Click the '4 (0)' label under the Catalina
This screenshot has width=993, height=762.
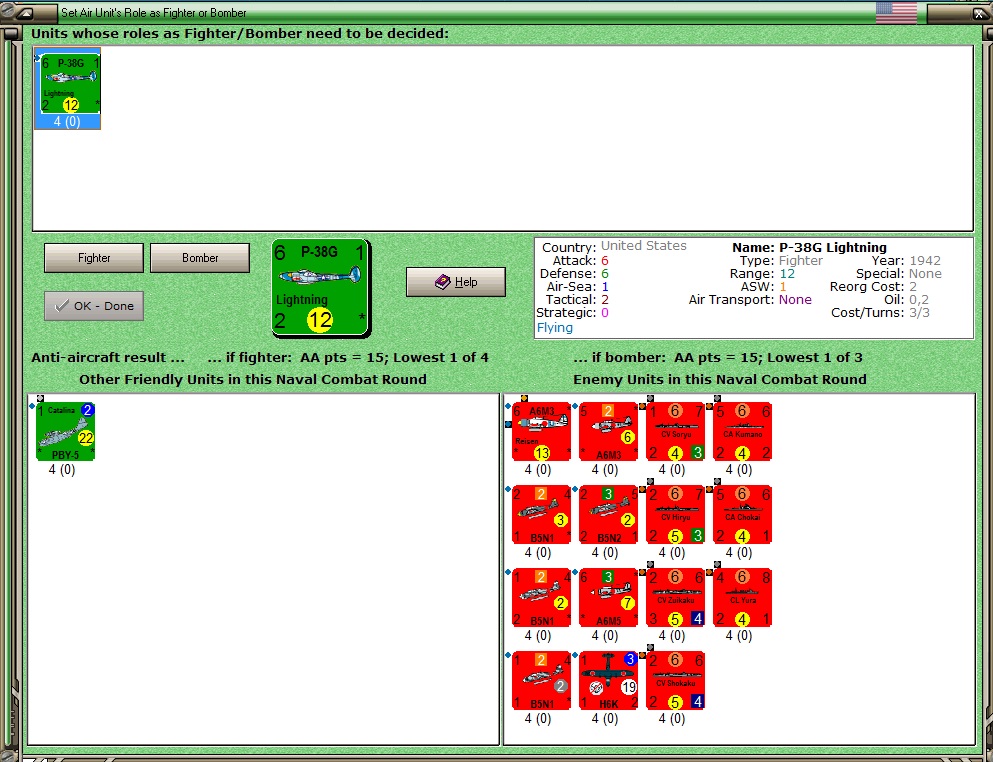62,470
